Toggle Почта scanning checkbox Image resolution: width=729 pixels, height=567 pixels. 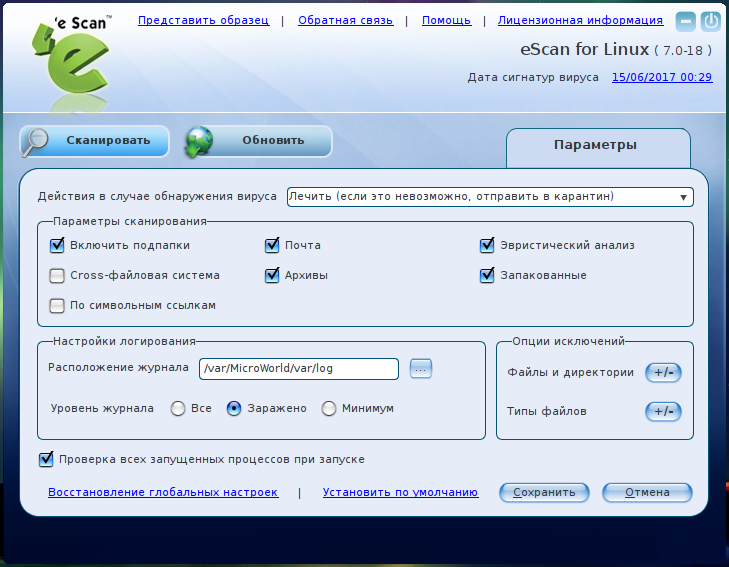[x=272, y=245]
